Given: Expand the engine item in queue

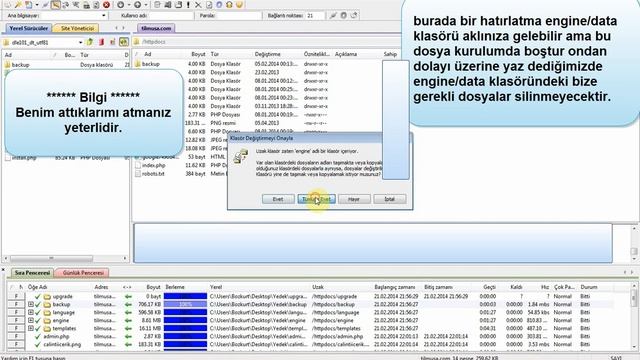Looking at the screenshot, I should [31, 320].
